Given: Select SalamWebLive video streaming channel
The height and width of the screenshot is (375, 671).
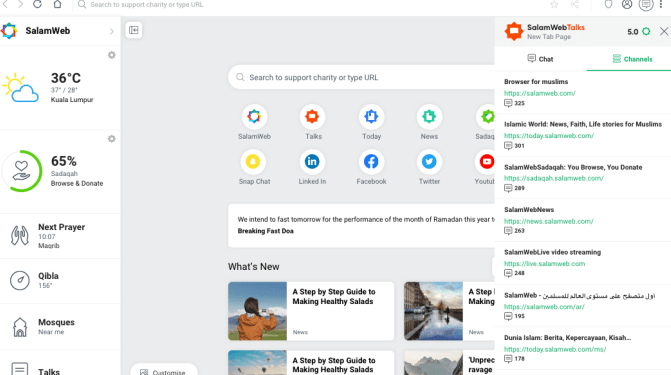Looking at the screenshot, I should pos(552,252).
